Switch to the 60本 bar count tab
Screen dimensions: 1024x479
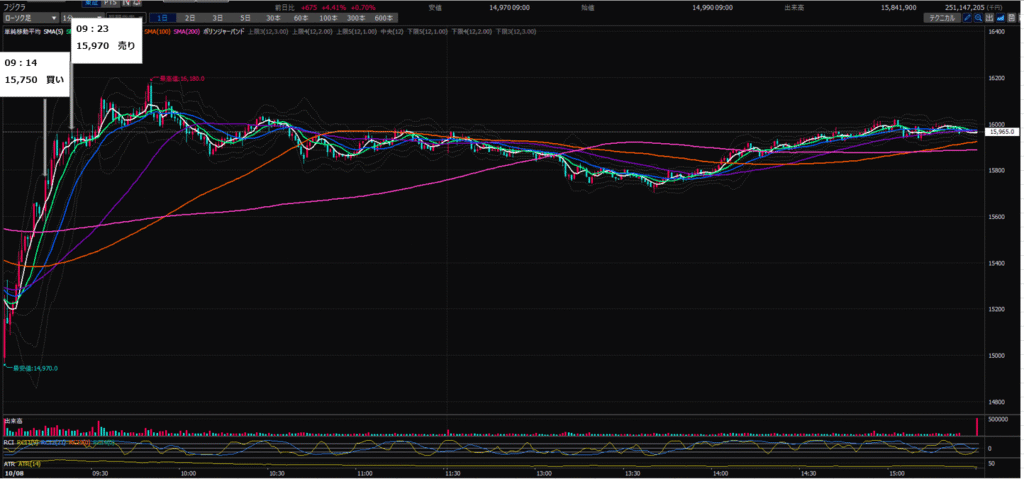click(300, 18)
